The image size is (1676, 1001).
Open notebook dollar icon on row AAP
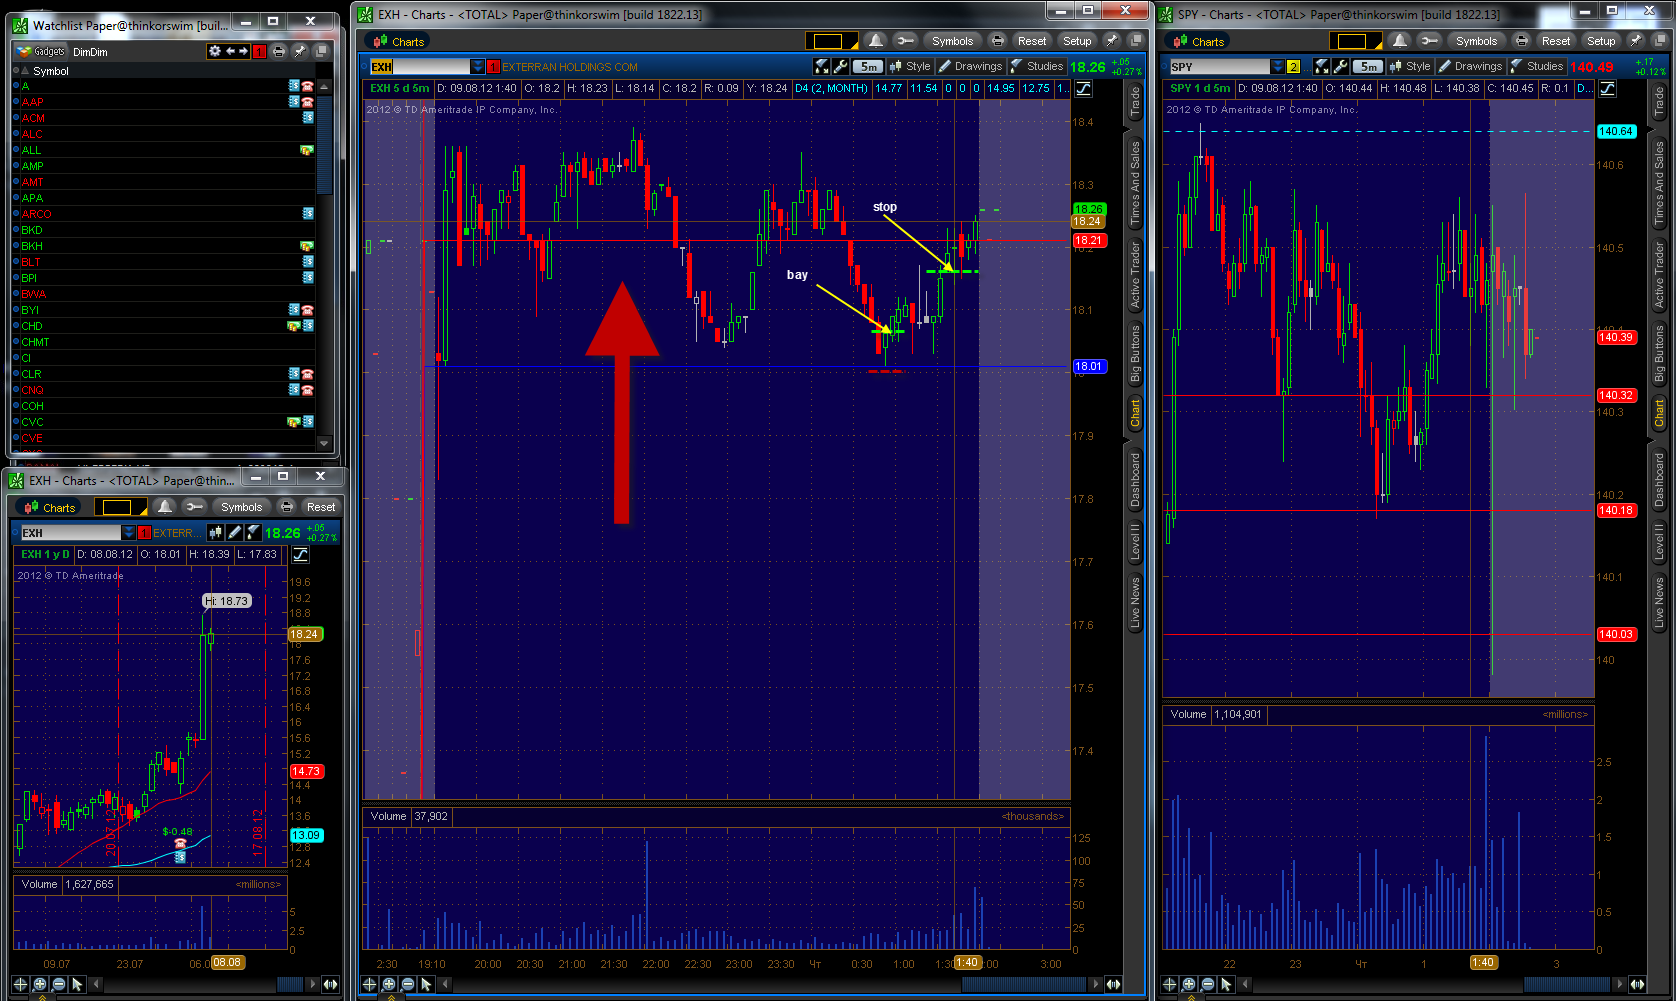coord(294,102)
